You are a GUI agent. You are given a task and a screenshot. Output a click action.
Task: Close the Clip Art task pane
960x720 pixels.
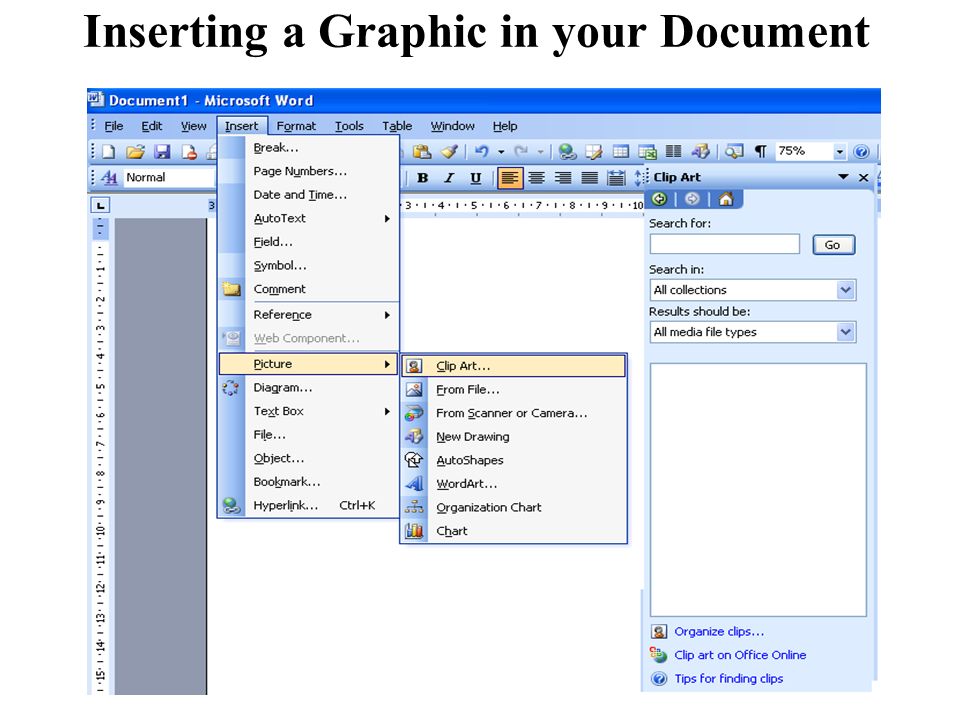[863, 178]
